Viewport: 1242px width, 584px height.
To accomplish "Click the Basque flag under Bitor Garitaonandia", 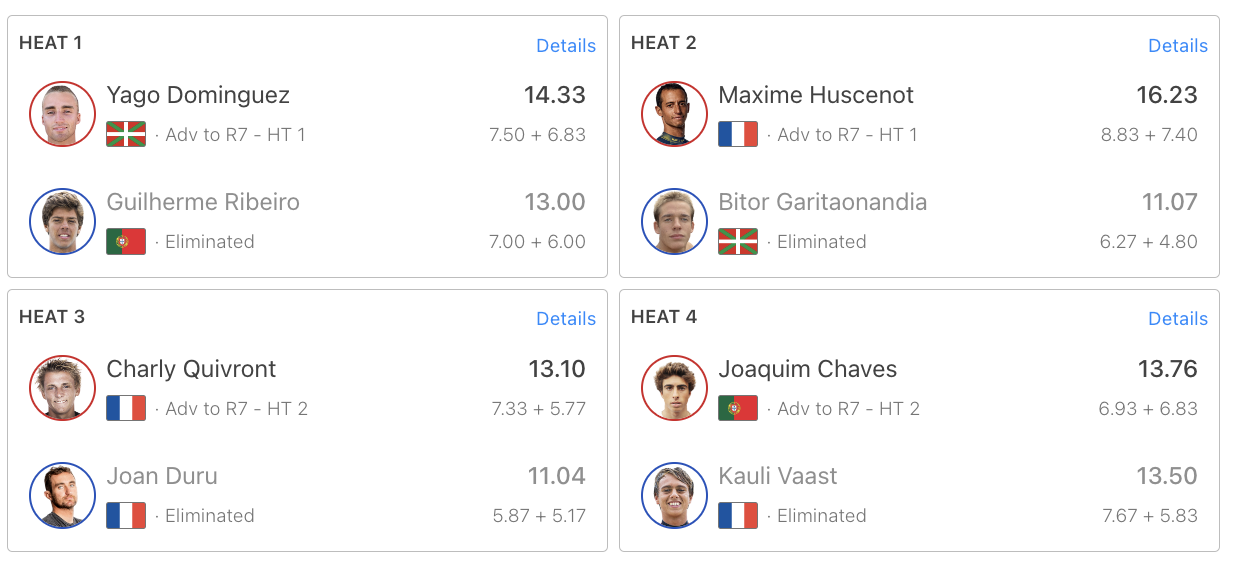I will point(738,241).
